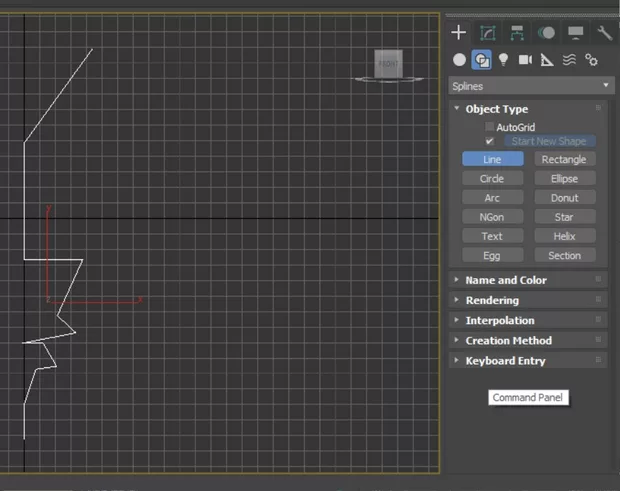Click the ViewCube Front face
Viewport: 620px width, 491px height.
tap(387, 63)
